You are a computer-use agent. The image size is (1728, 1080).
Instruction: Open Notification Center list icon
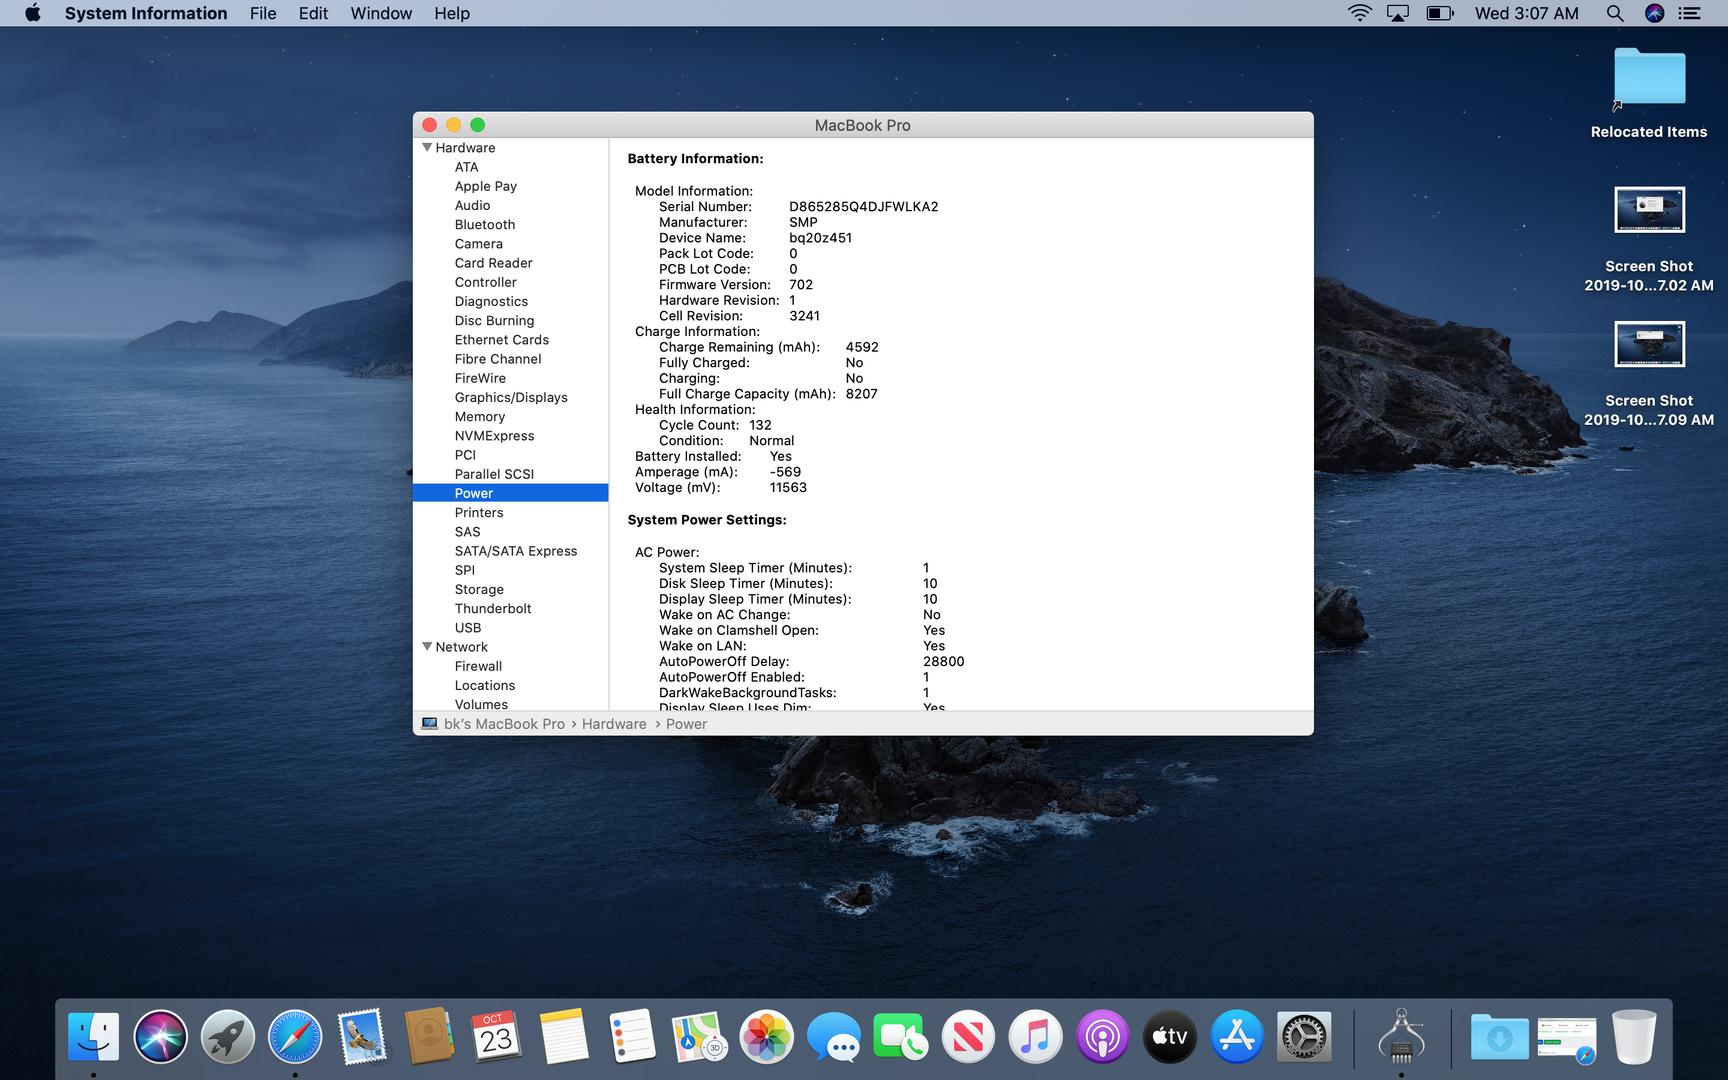1689,13
